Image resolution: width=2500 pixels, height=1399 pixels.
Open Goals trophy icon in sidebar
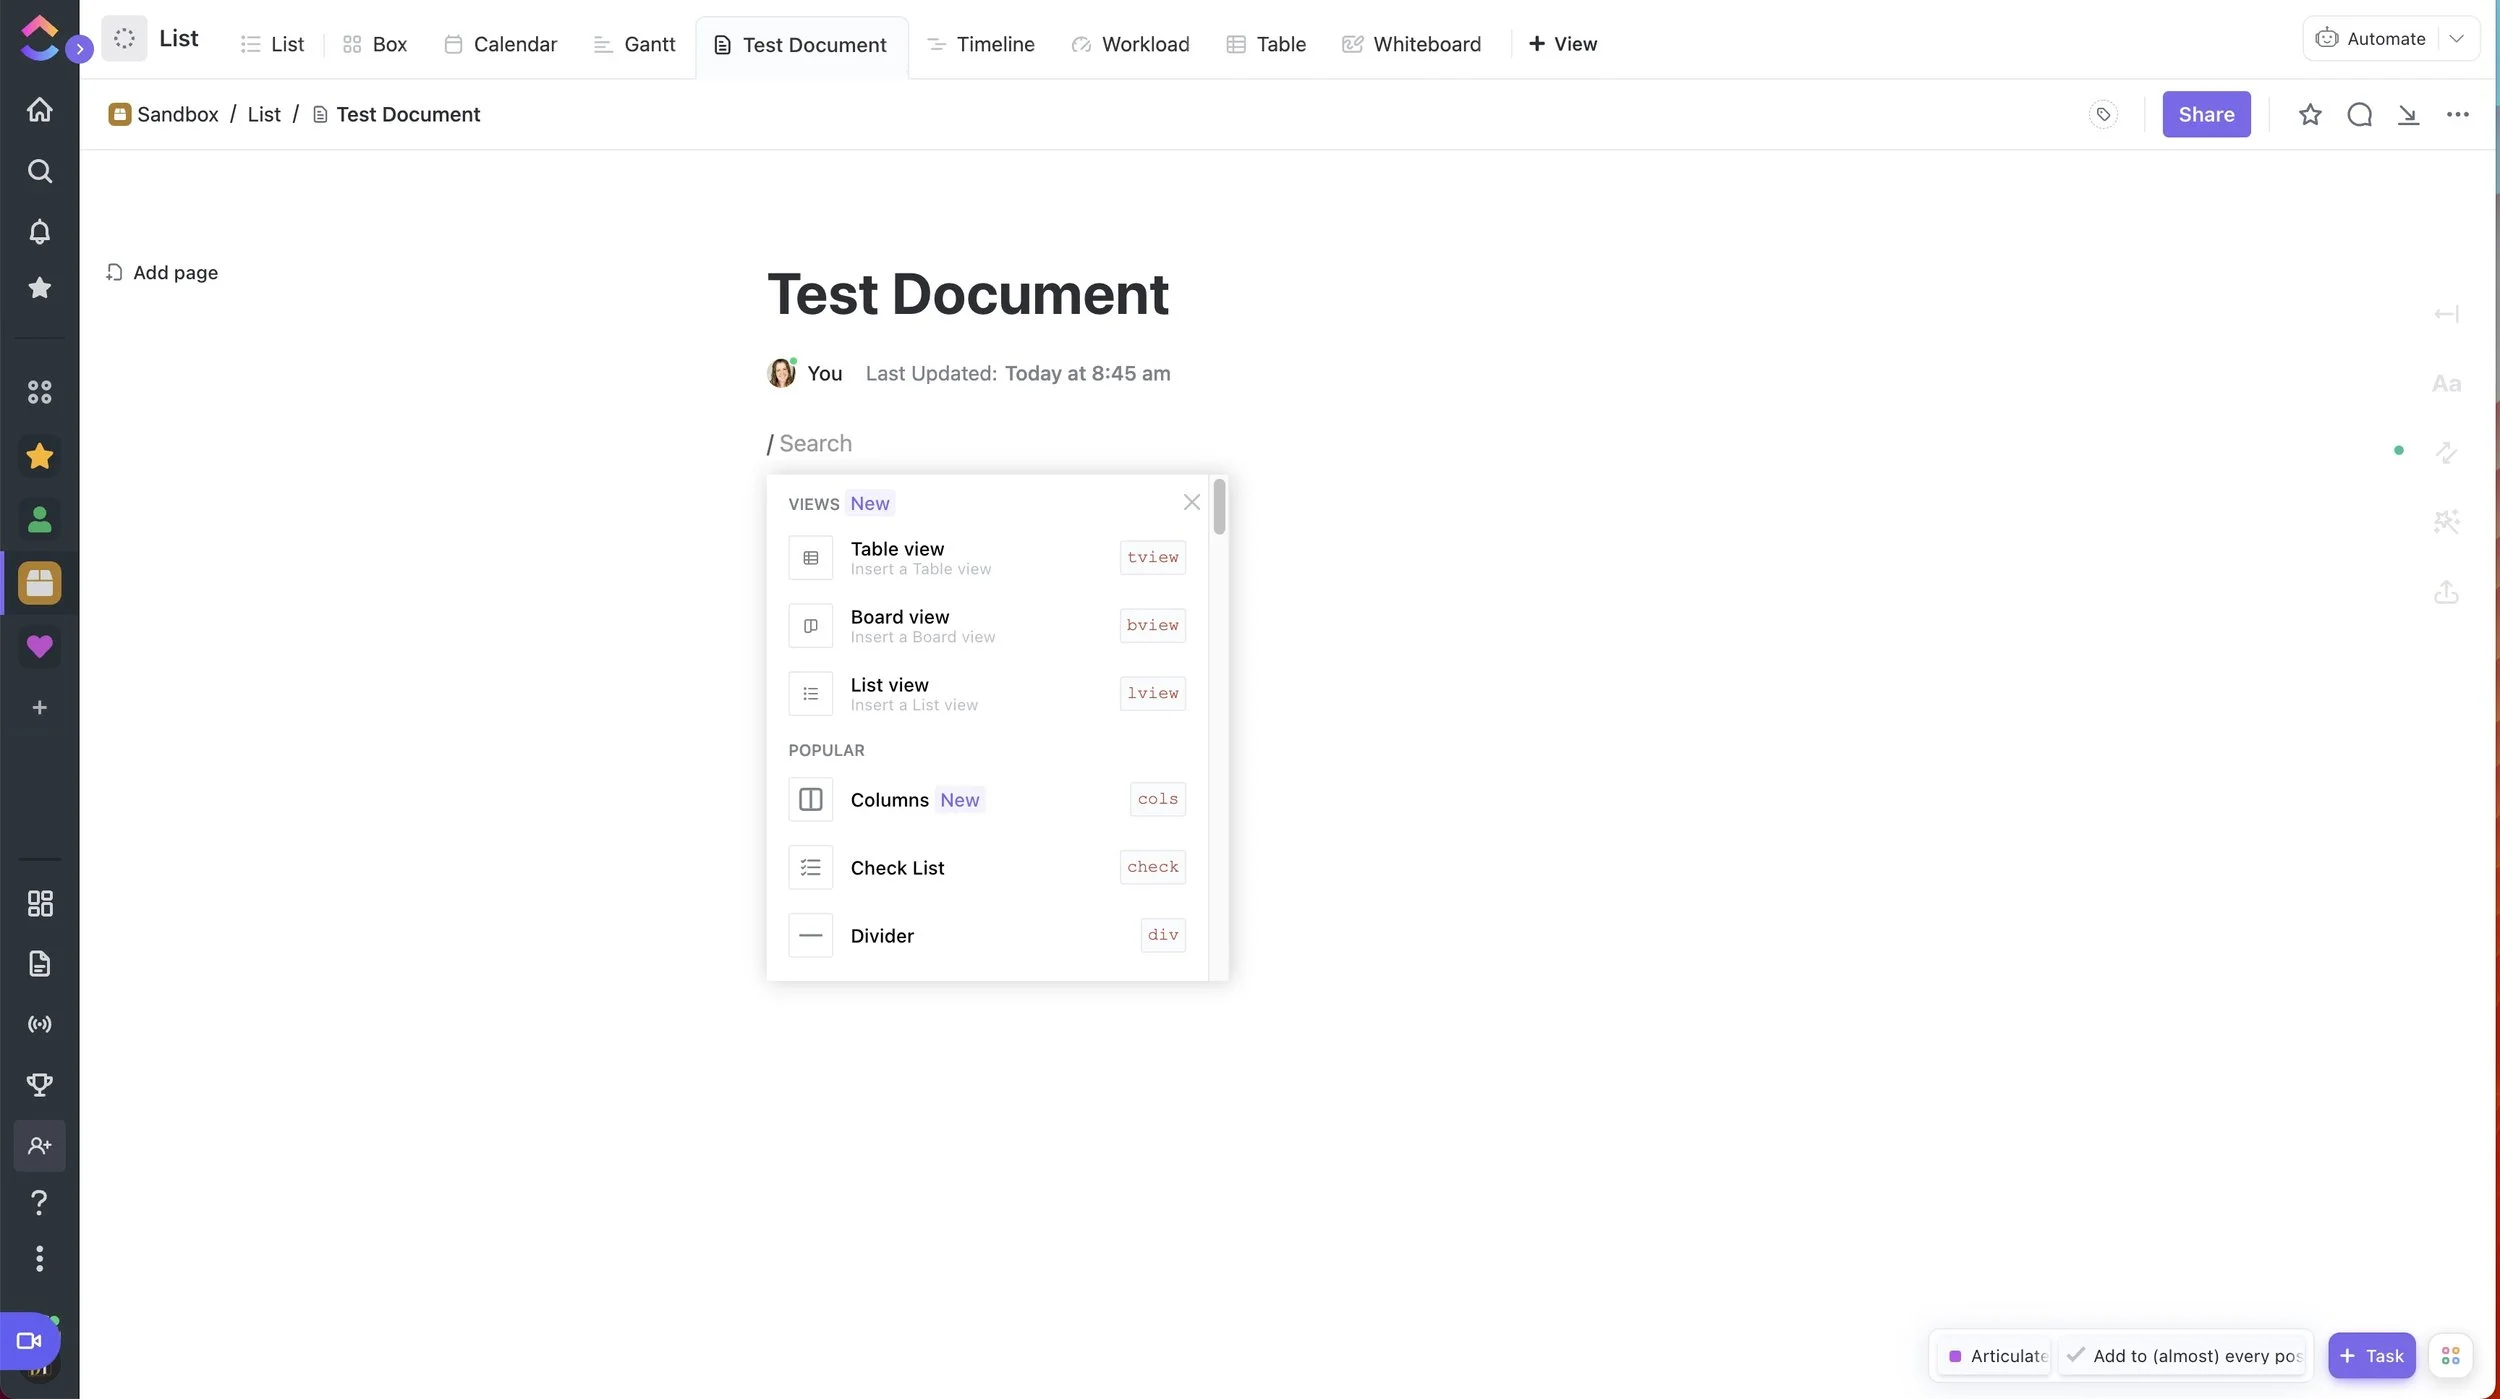pos(39,1084)
